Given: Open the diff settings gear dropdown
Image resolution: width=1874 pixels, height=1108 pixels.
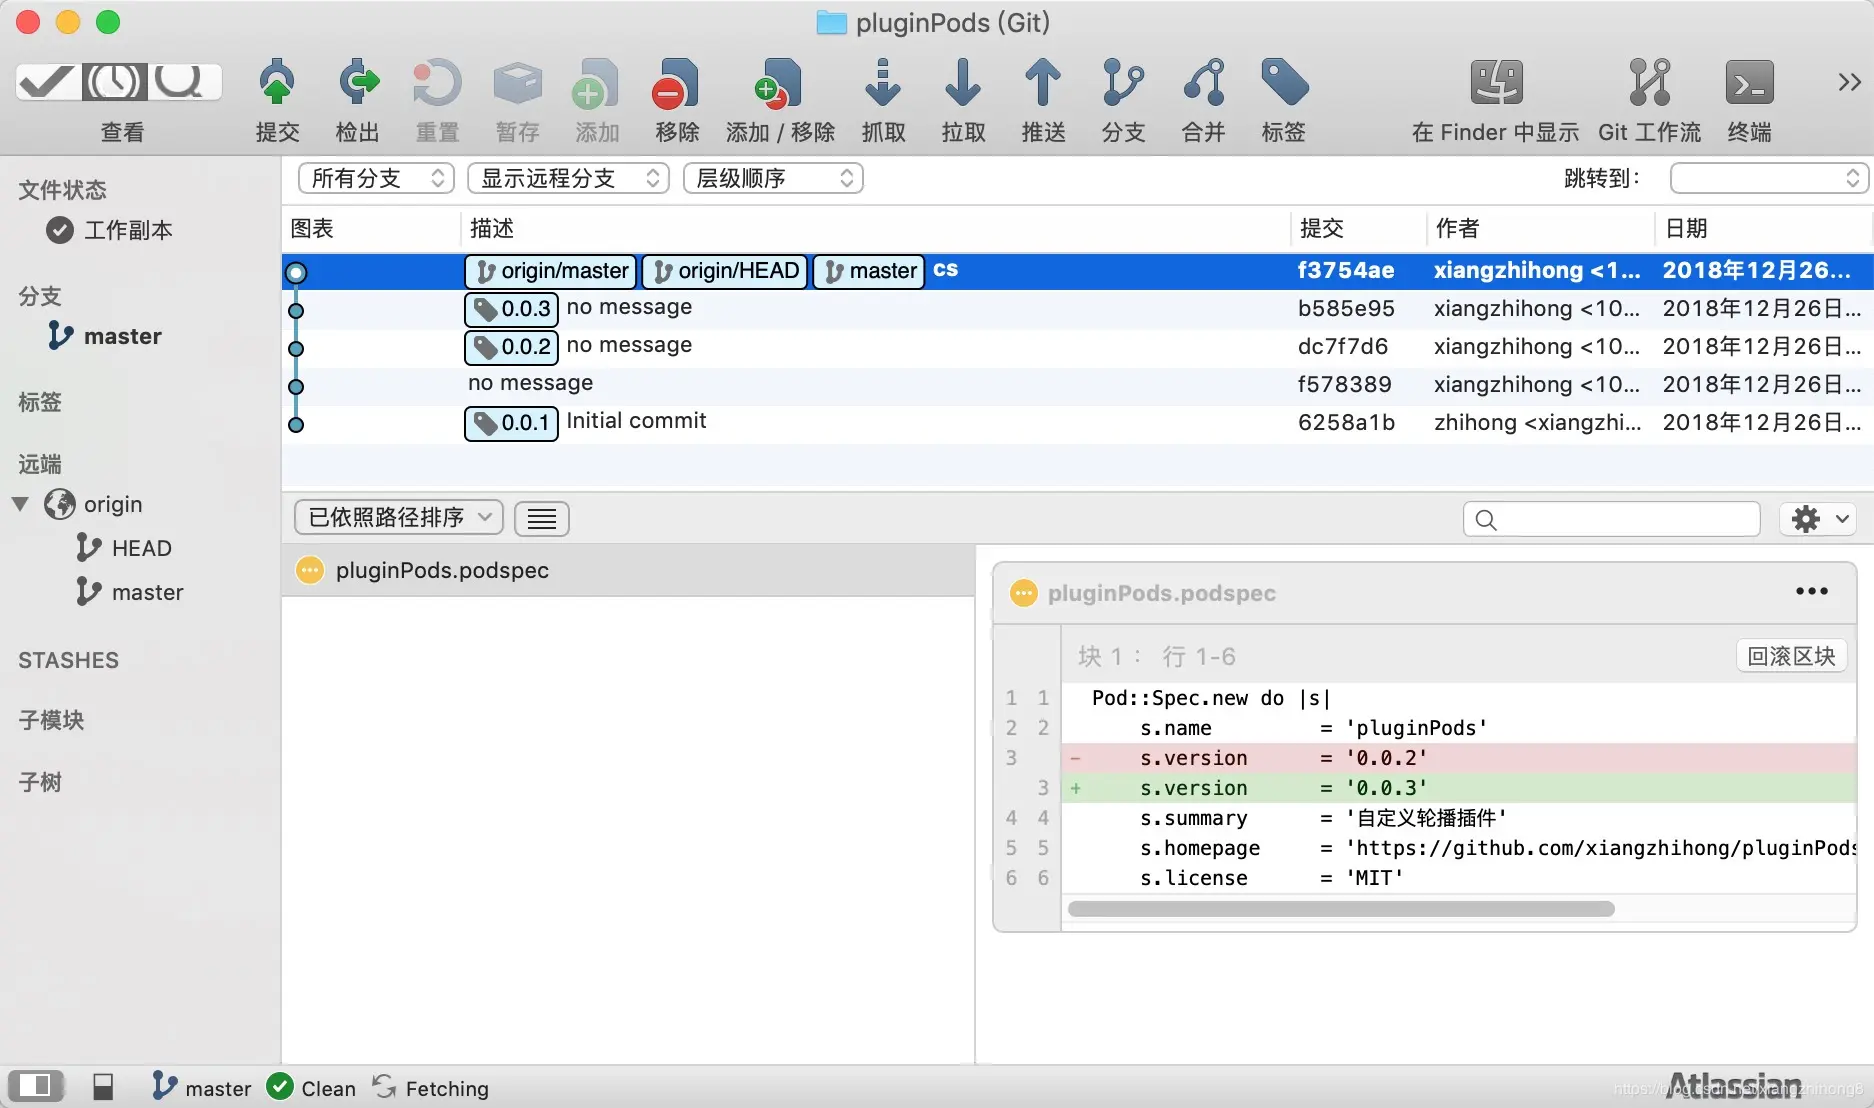Looking at the screenshot, I should click(1819, 519).
